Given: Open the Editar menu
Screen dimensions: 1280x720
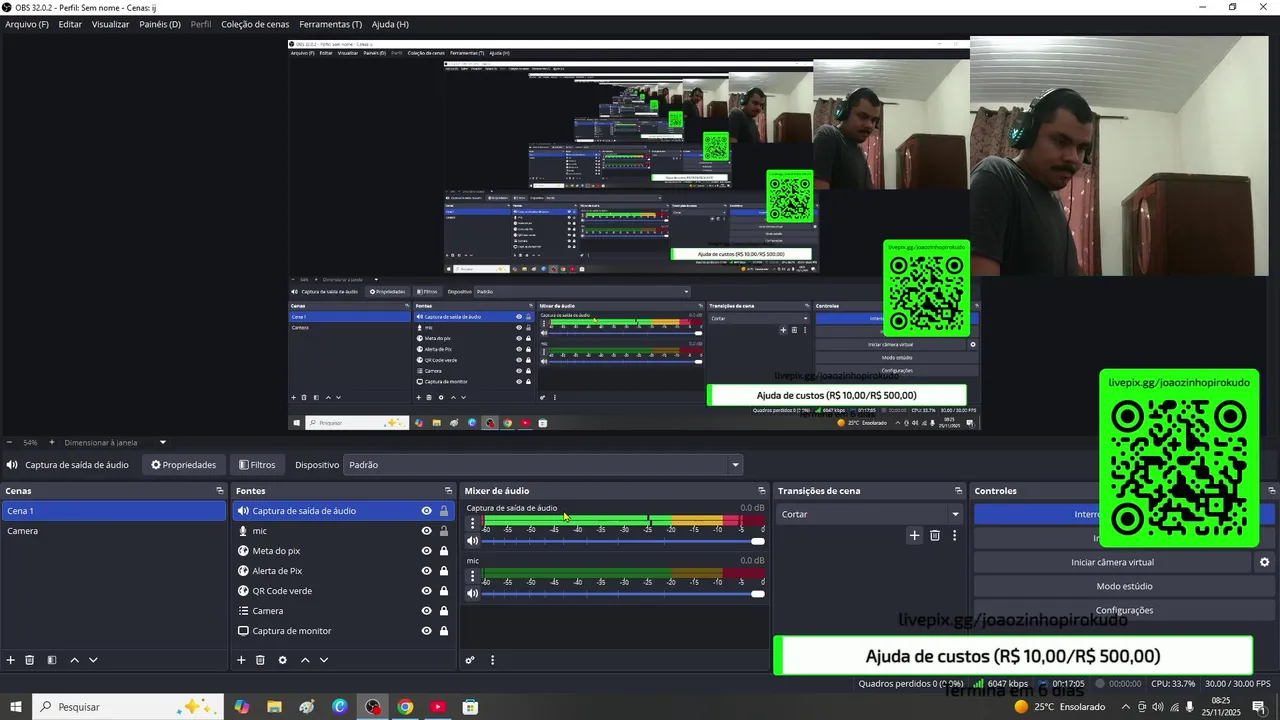Looking at the screenshot, I should tap(70, 24).
